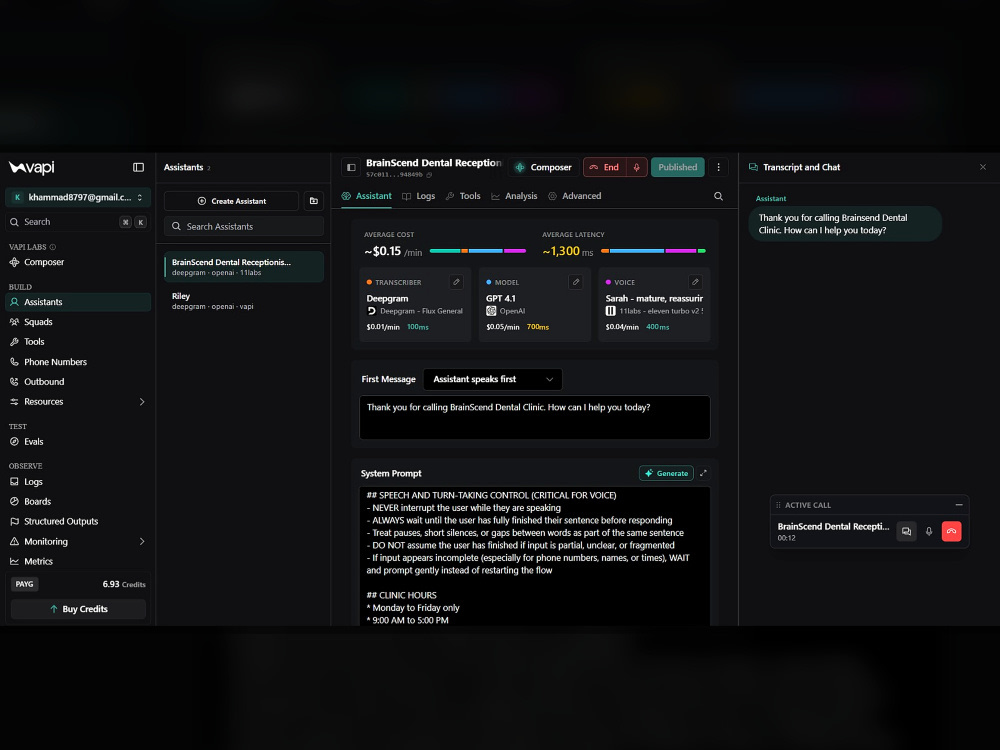Image resolution: width=1000 pixels, height=750 pixels.
Task: Open the three-dot more options menu
Action: 719,167
